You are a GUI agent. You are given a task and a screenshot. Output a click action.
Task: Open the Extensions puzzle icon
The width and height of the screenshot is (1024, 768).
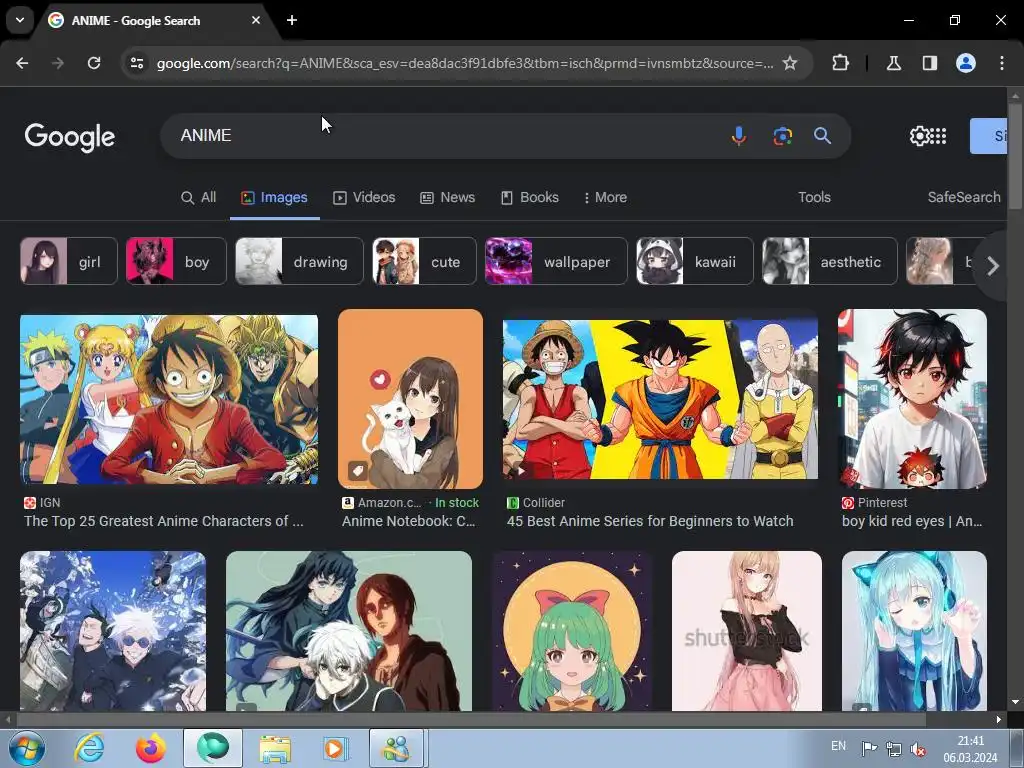click(x=840, y=63)
